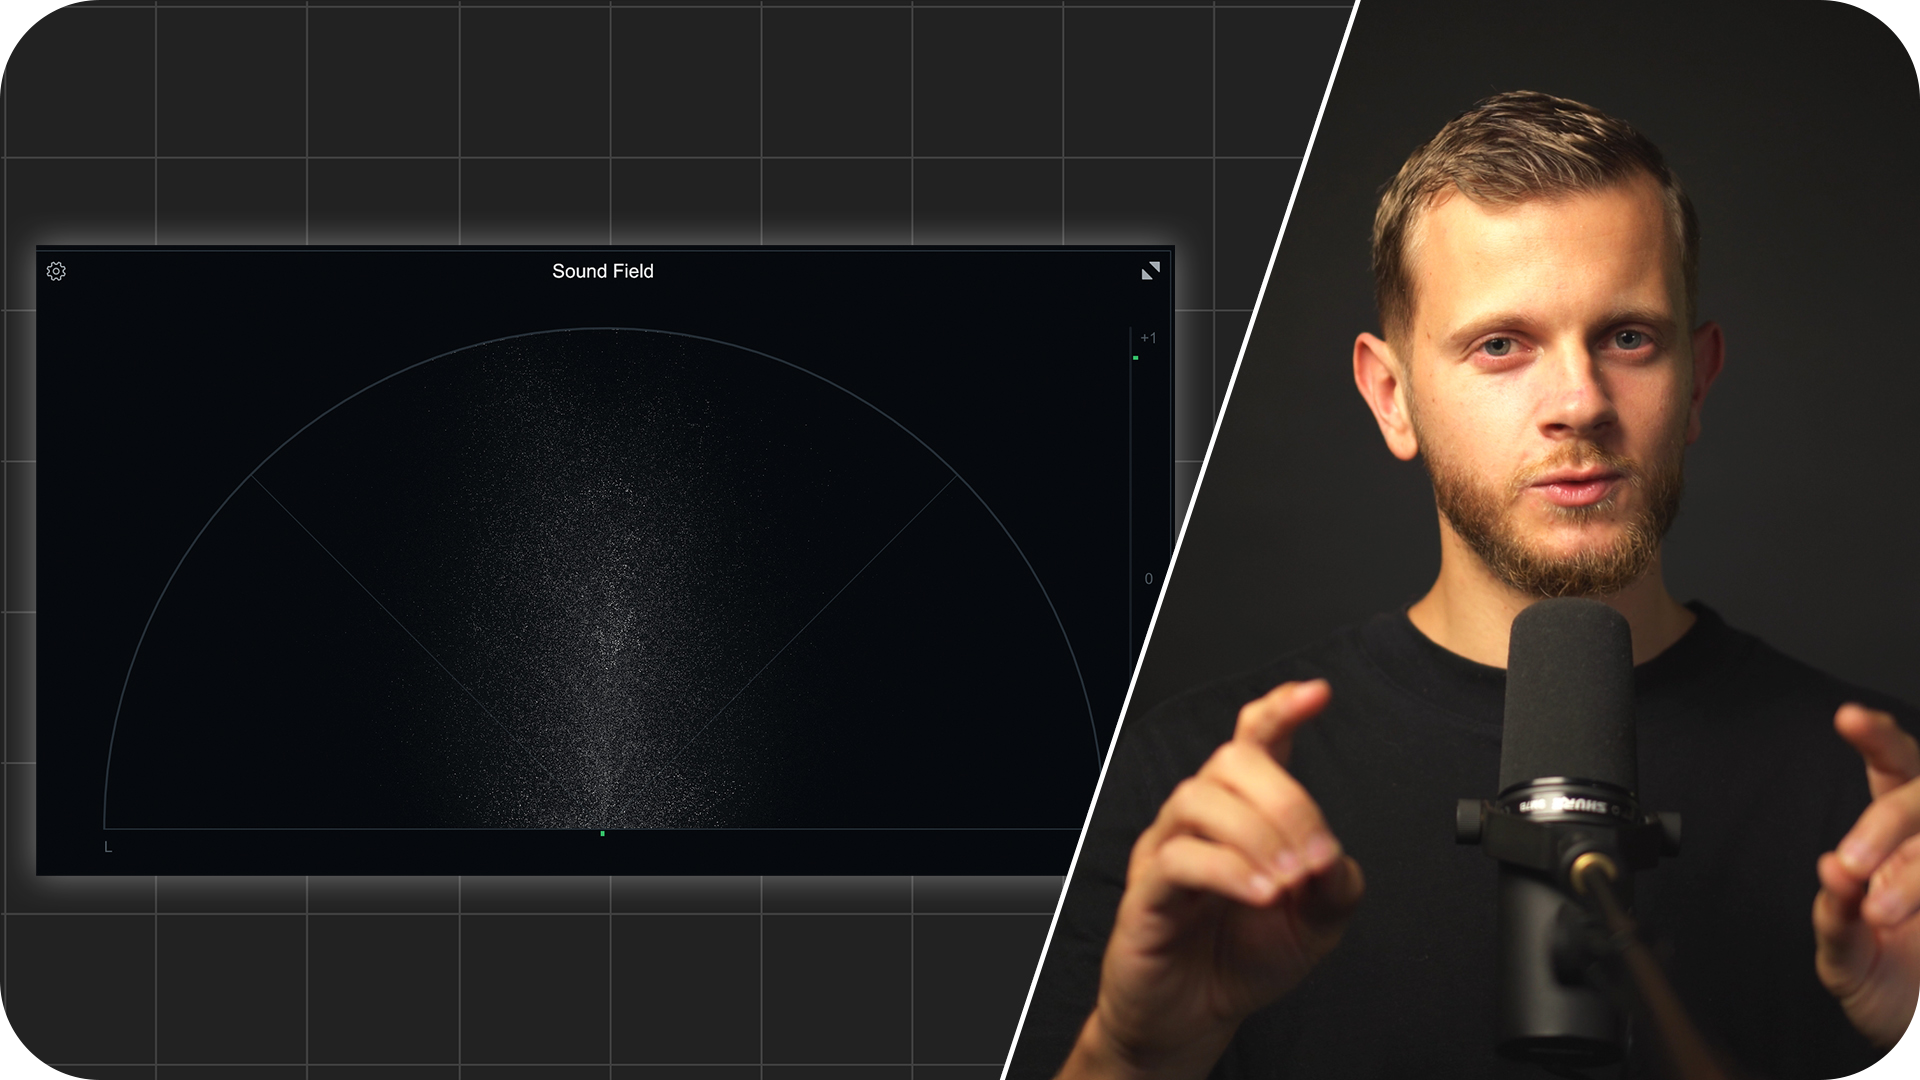Click the top of the semicircle arc
The width and height of the screenshot is (1920, 1080).
pyautogui.click(x=602, y=329)
